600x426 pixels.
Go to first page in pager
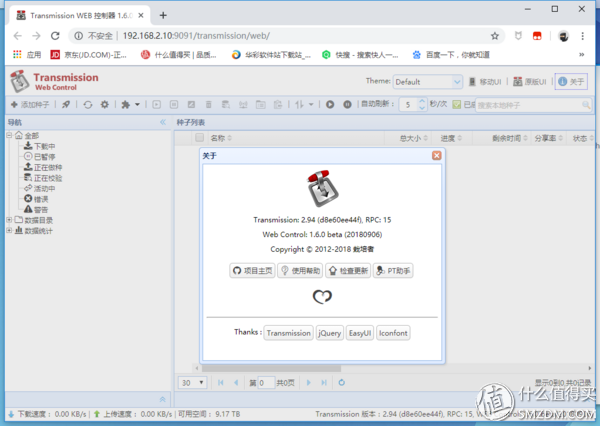coord(221,382)
